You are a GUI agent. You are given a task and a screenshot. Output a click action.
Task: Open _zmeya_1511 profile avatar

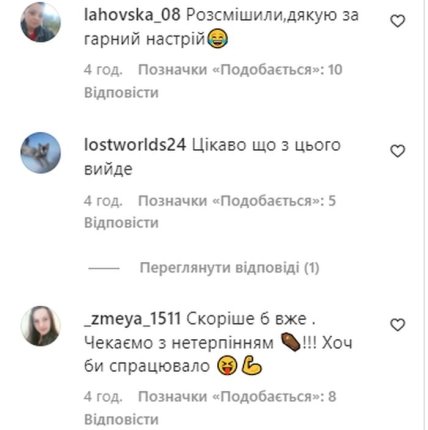point(41,326)
